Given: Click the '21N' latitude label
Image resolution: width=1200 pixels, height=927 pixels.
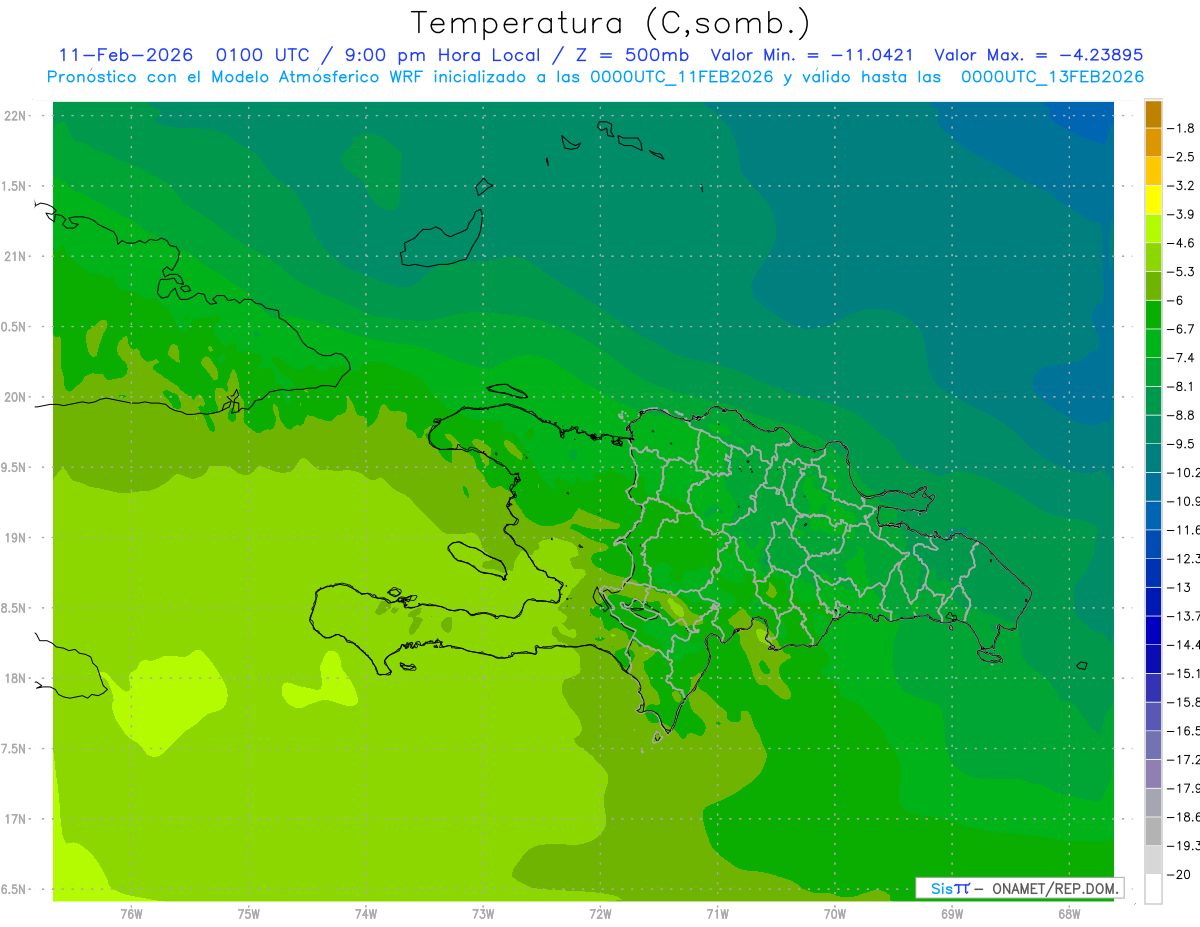Looking at the screenshot, I should point(15,256).
